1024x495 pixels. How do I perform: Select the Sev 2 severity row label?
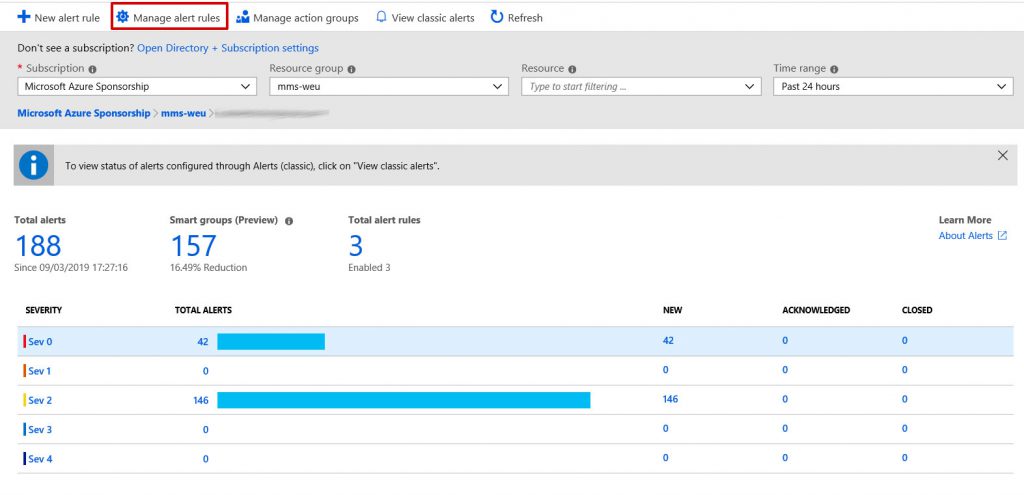40,400
